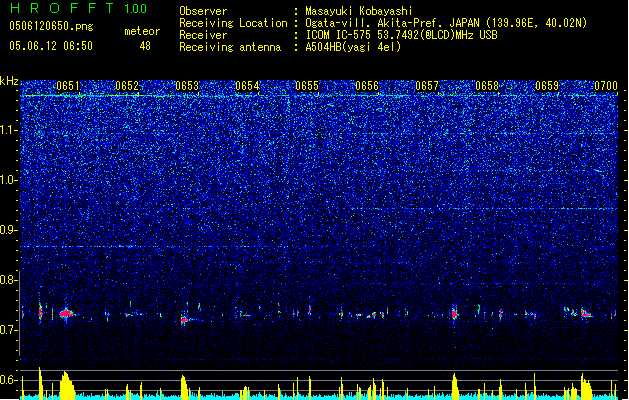Screen dimensions: 629x400
Task: Click the 1.1 kHz axis label
Action: click(x=9, y=130)
